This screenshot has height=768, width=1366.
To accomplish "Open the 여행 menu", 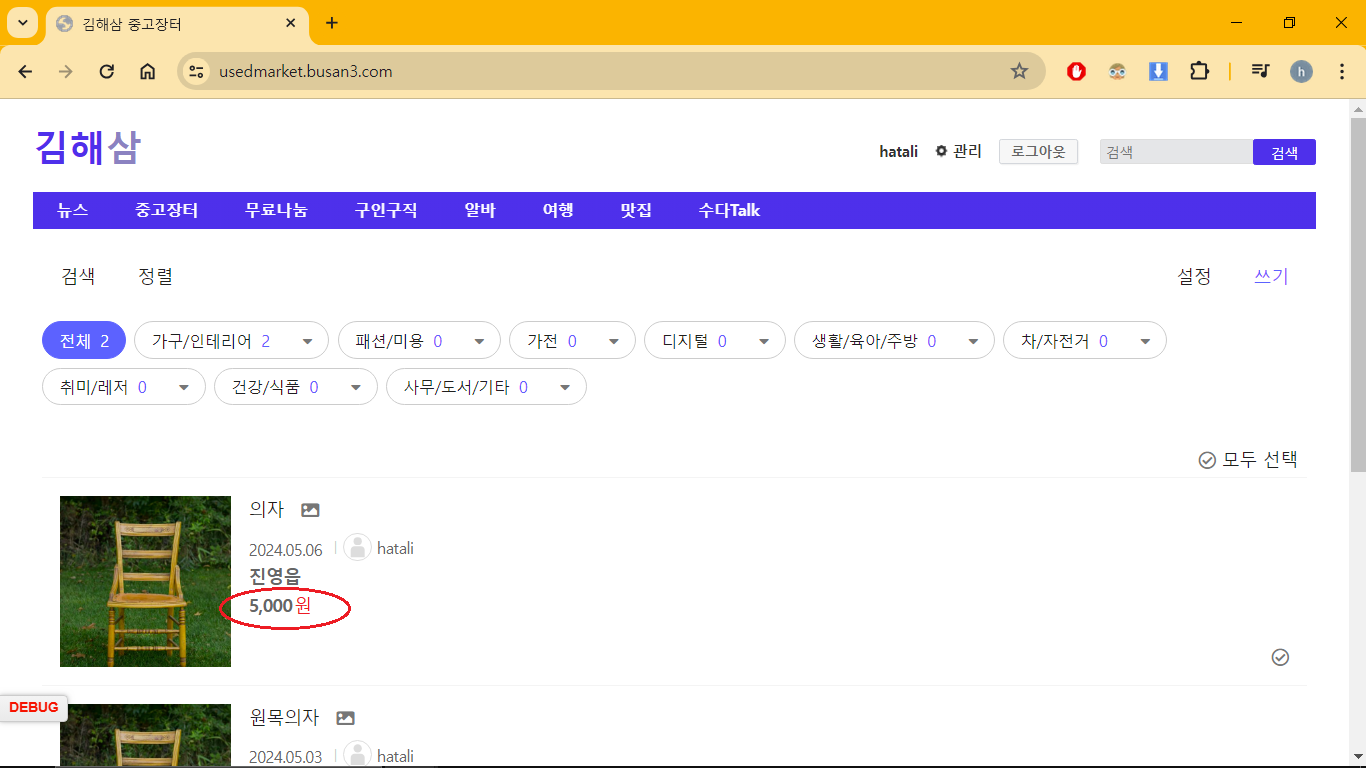I will click(x=558, y=210).
